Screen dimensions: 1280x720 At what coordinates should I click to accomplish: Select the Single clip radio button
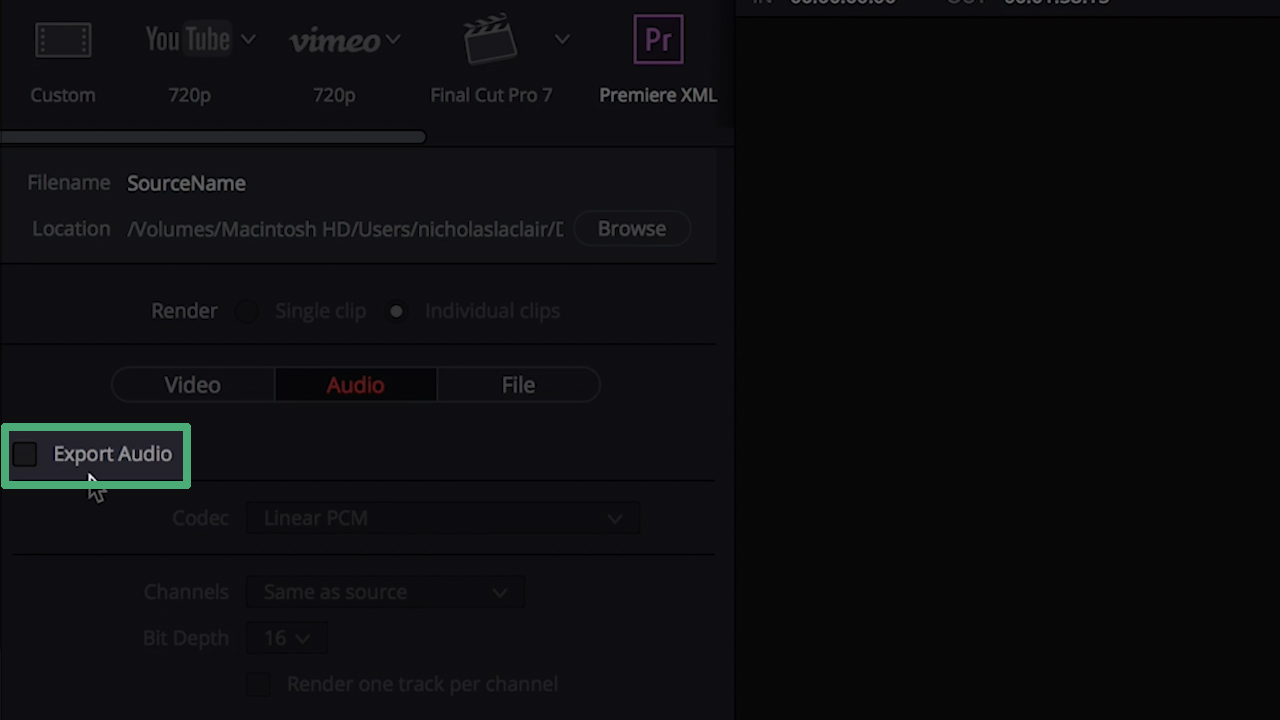(x=246, y=311)
